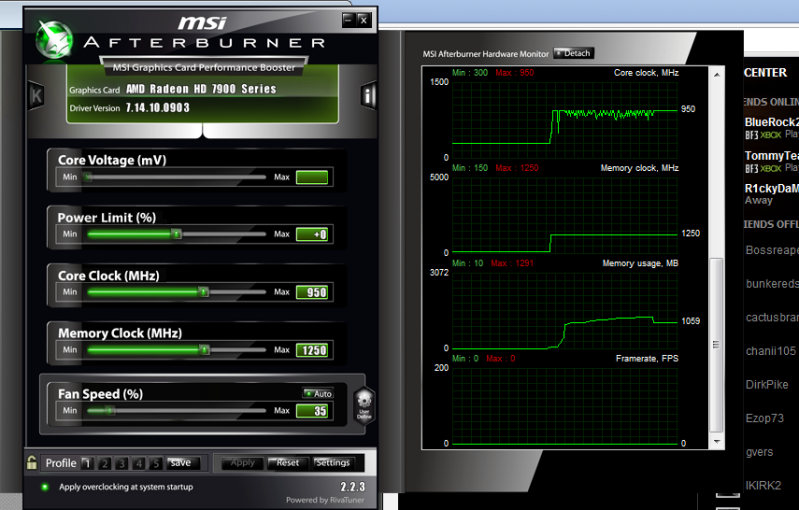Open the graphics card info i button
This screenshot has height=510, width=799.
tap(368, 95)
